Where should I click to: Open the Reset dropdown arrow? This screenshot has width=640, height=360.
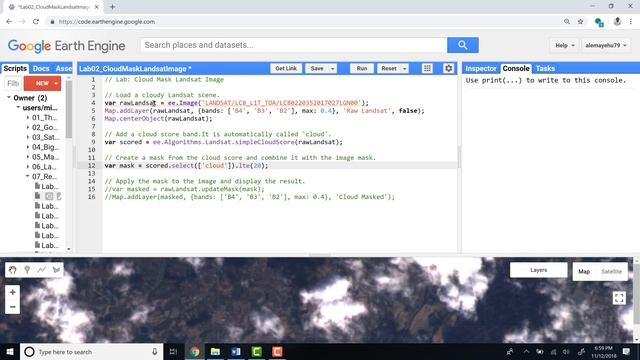(404, 69)
